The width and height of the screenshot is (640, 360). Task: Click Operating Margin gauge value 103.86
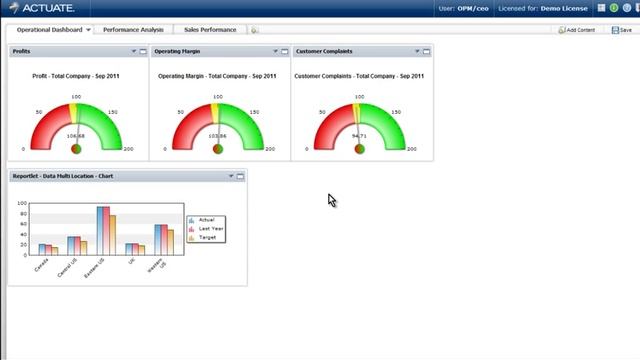click(218, 136)
